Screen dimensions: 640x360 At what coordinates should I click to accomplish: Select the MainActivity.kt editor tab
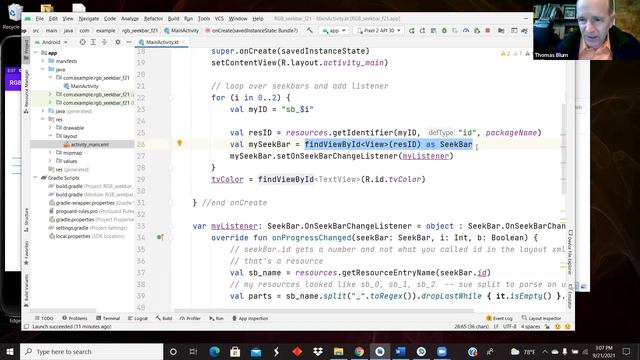[162, 42]
